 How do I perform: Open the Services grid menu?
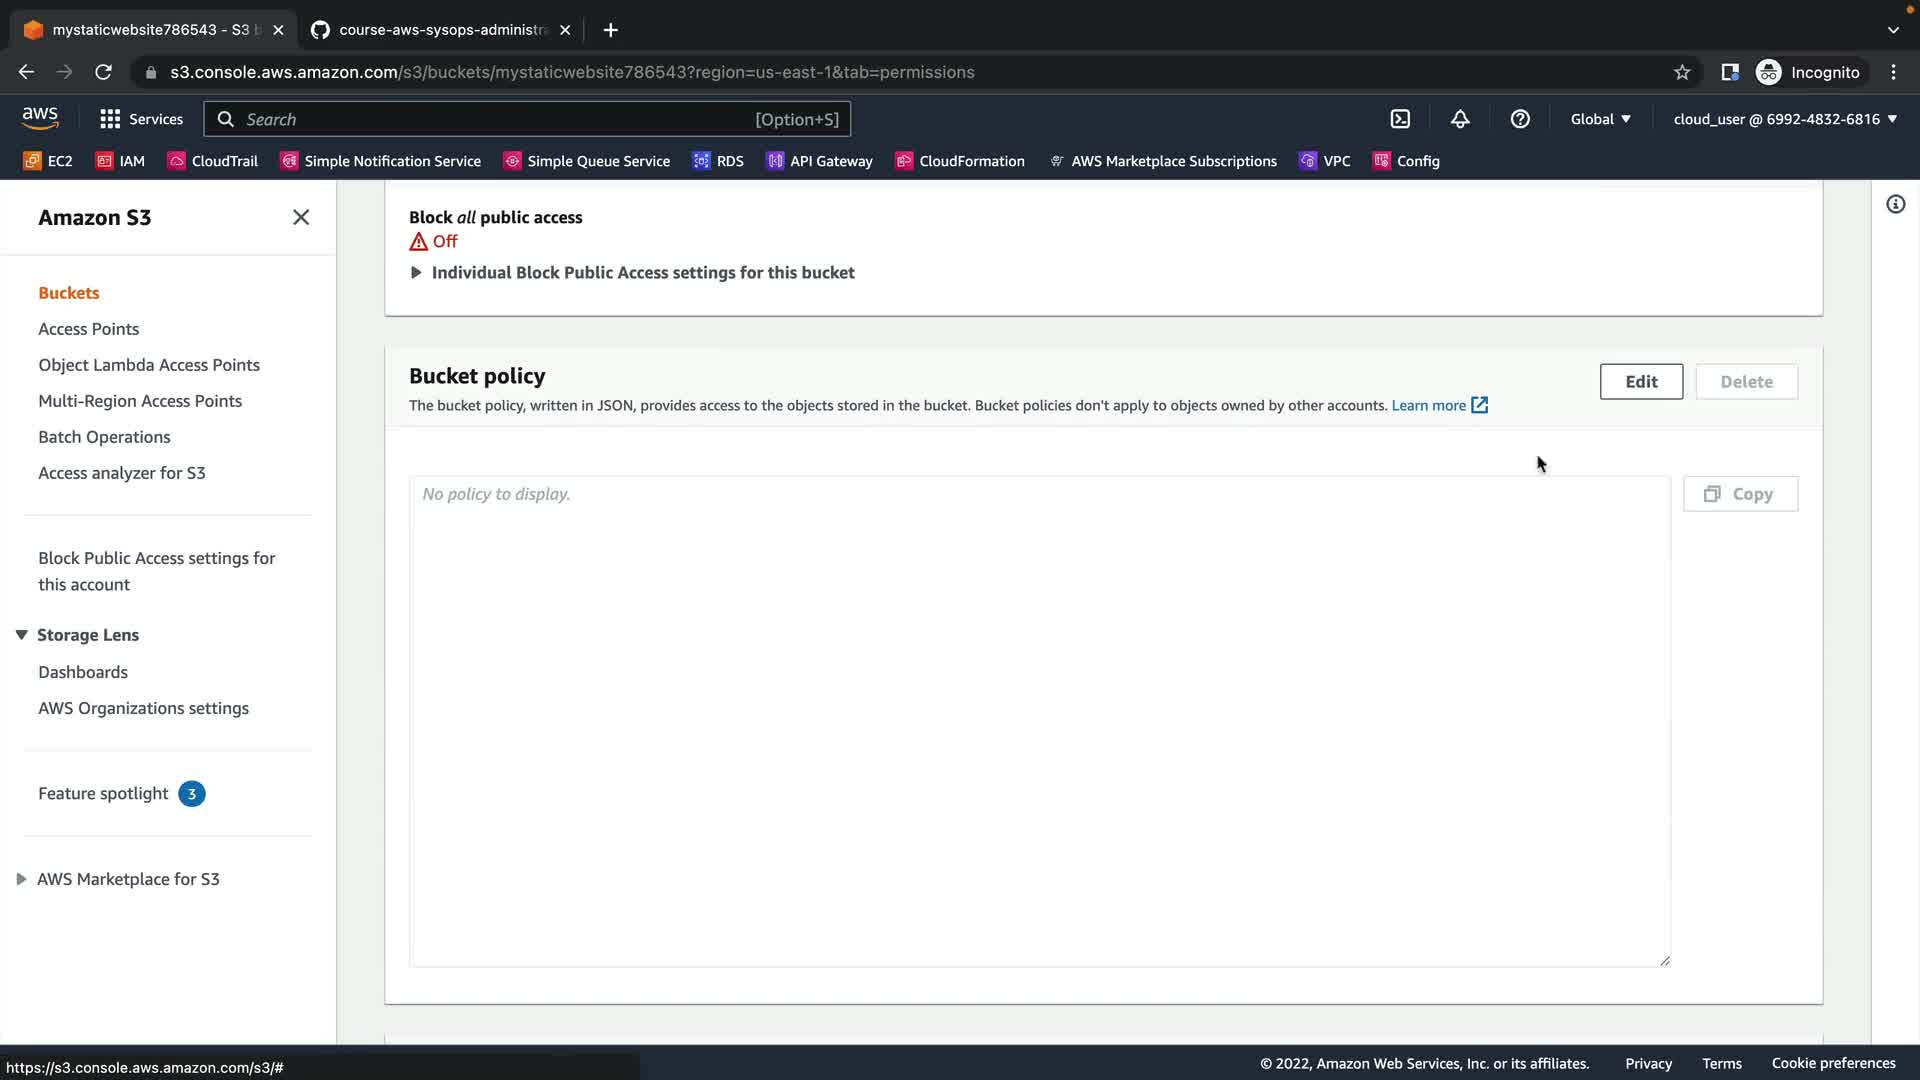click(x=141, y=119)
